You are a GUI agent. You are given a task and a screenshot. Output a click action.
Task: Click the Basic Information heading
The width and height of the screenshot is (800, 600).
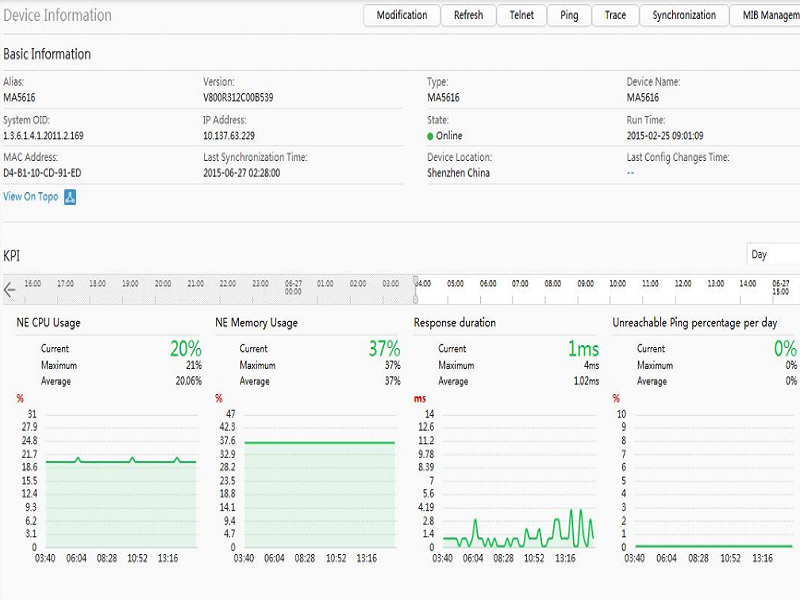47,54
